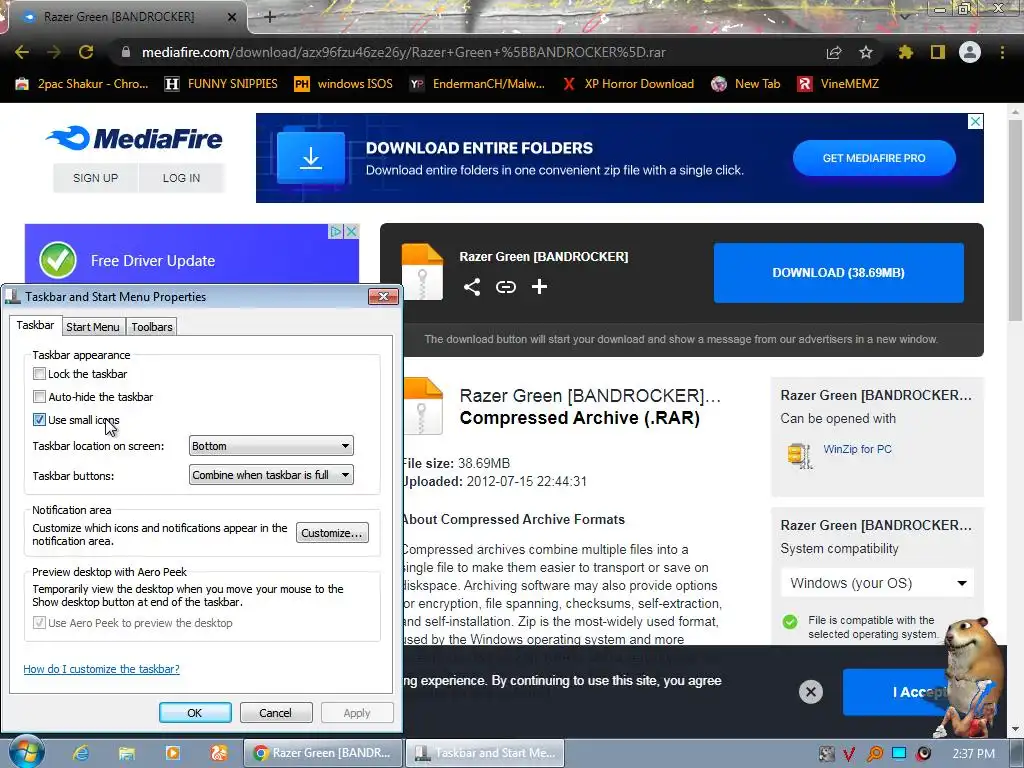Click the Taskbar and Start Me... taskbar button
This screenshot has height=768, width=1024.
(485, 753)
